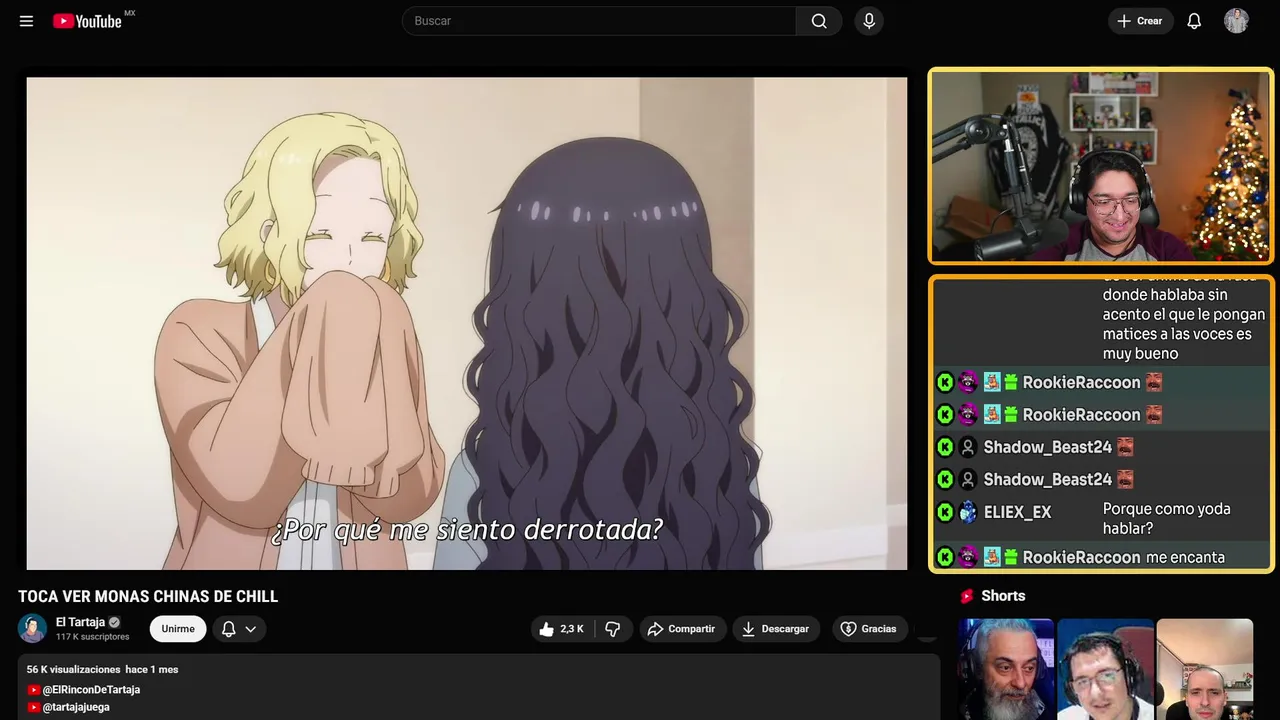The height and width of the screenshot is (720, 1280).
Task: Click the ELIEX_EX chat username
Action: click(x=1017, y=512)
